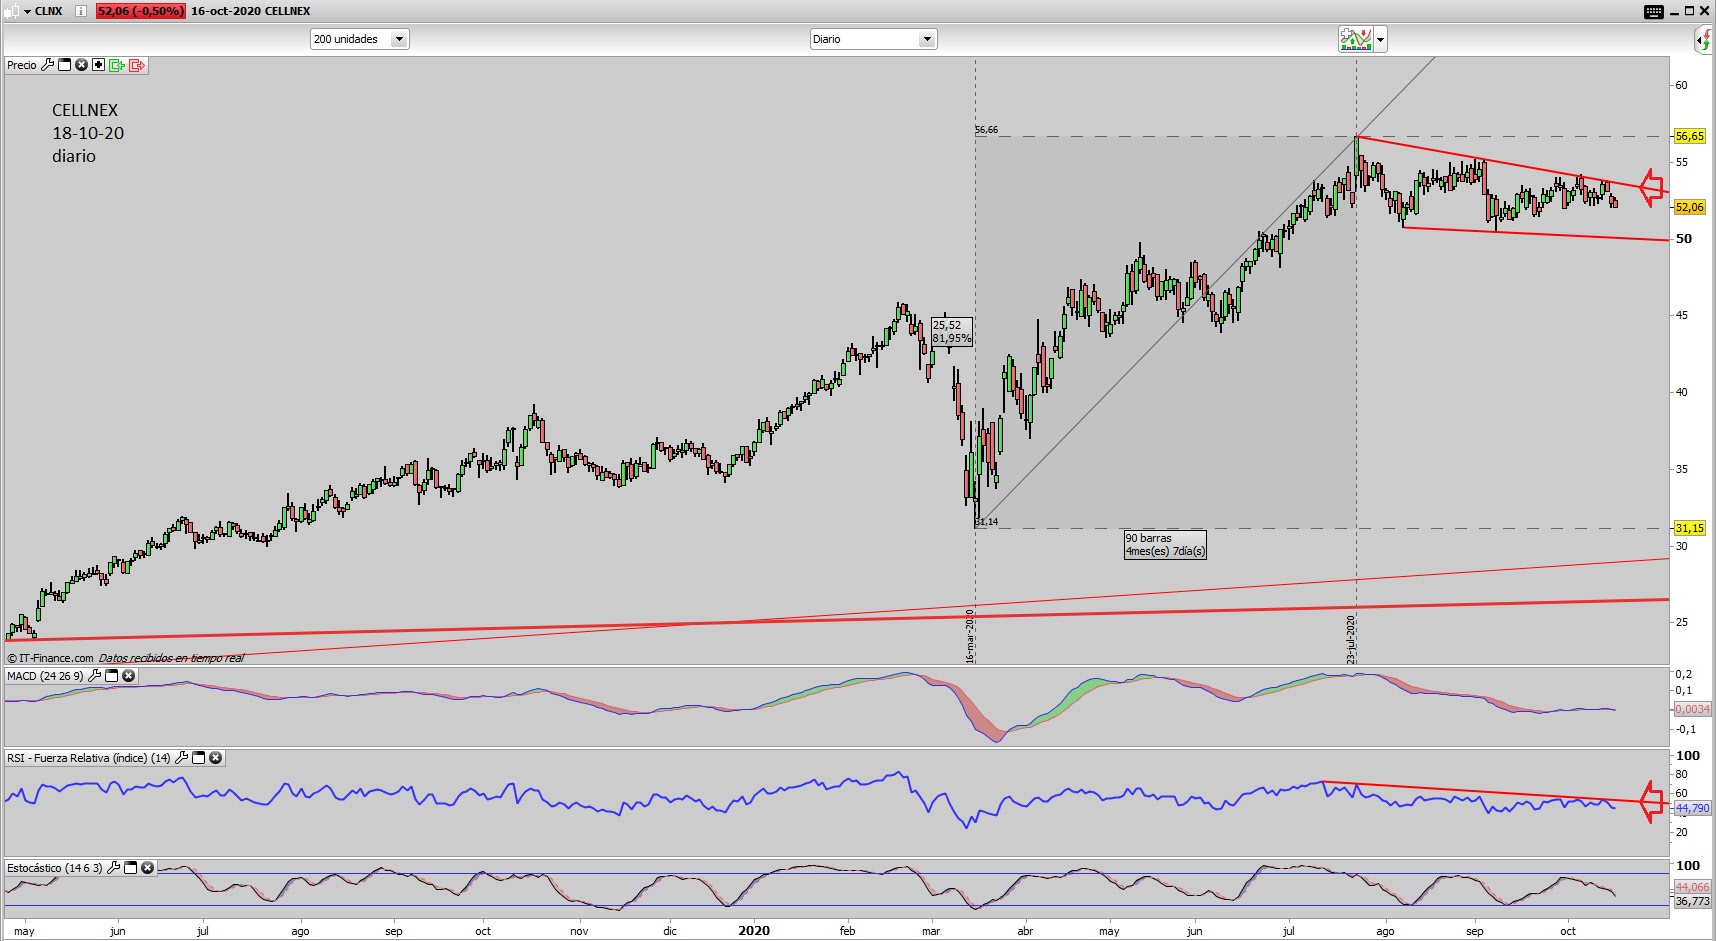The width and height of the screenshot is (1716, 941).
Task: Click the 52,06 (-0,50%) price badge
Action: (140, 11)
